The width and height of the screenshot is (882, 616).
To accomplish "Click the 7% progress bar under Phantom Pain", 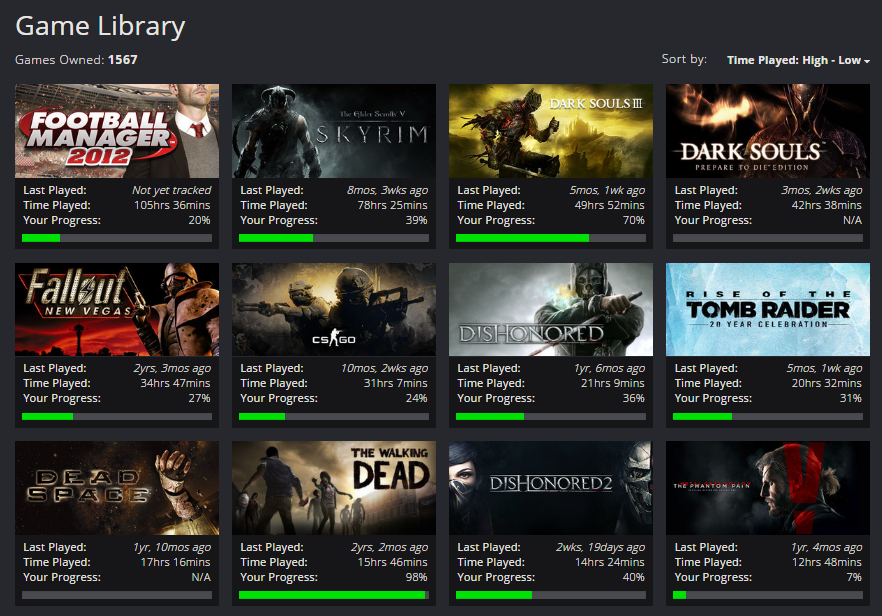I will pyautogui.click(x=768, y=595).
